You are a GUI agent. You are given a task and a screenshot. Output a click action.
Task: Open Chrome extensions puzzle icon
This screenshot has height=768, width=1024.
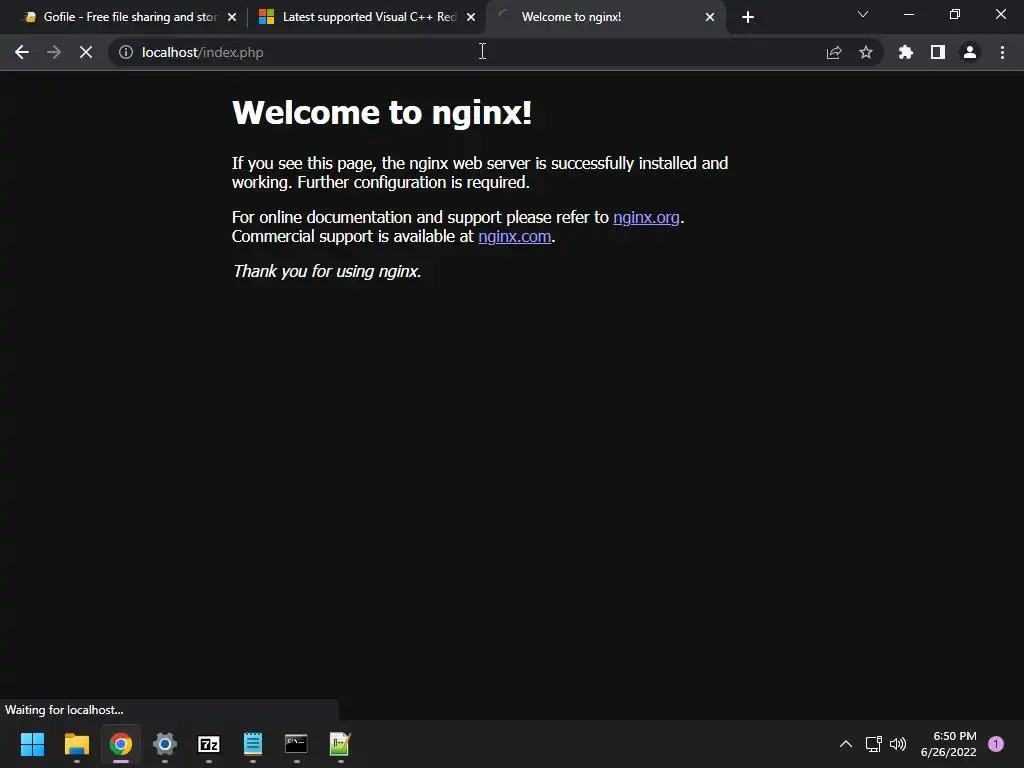click(905, 52)
